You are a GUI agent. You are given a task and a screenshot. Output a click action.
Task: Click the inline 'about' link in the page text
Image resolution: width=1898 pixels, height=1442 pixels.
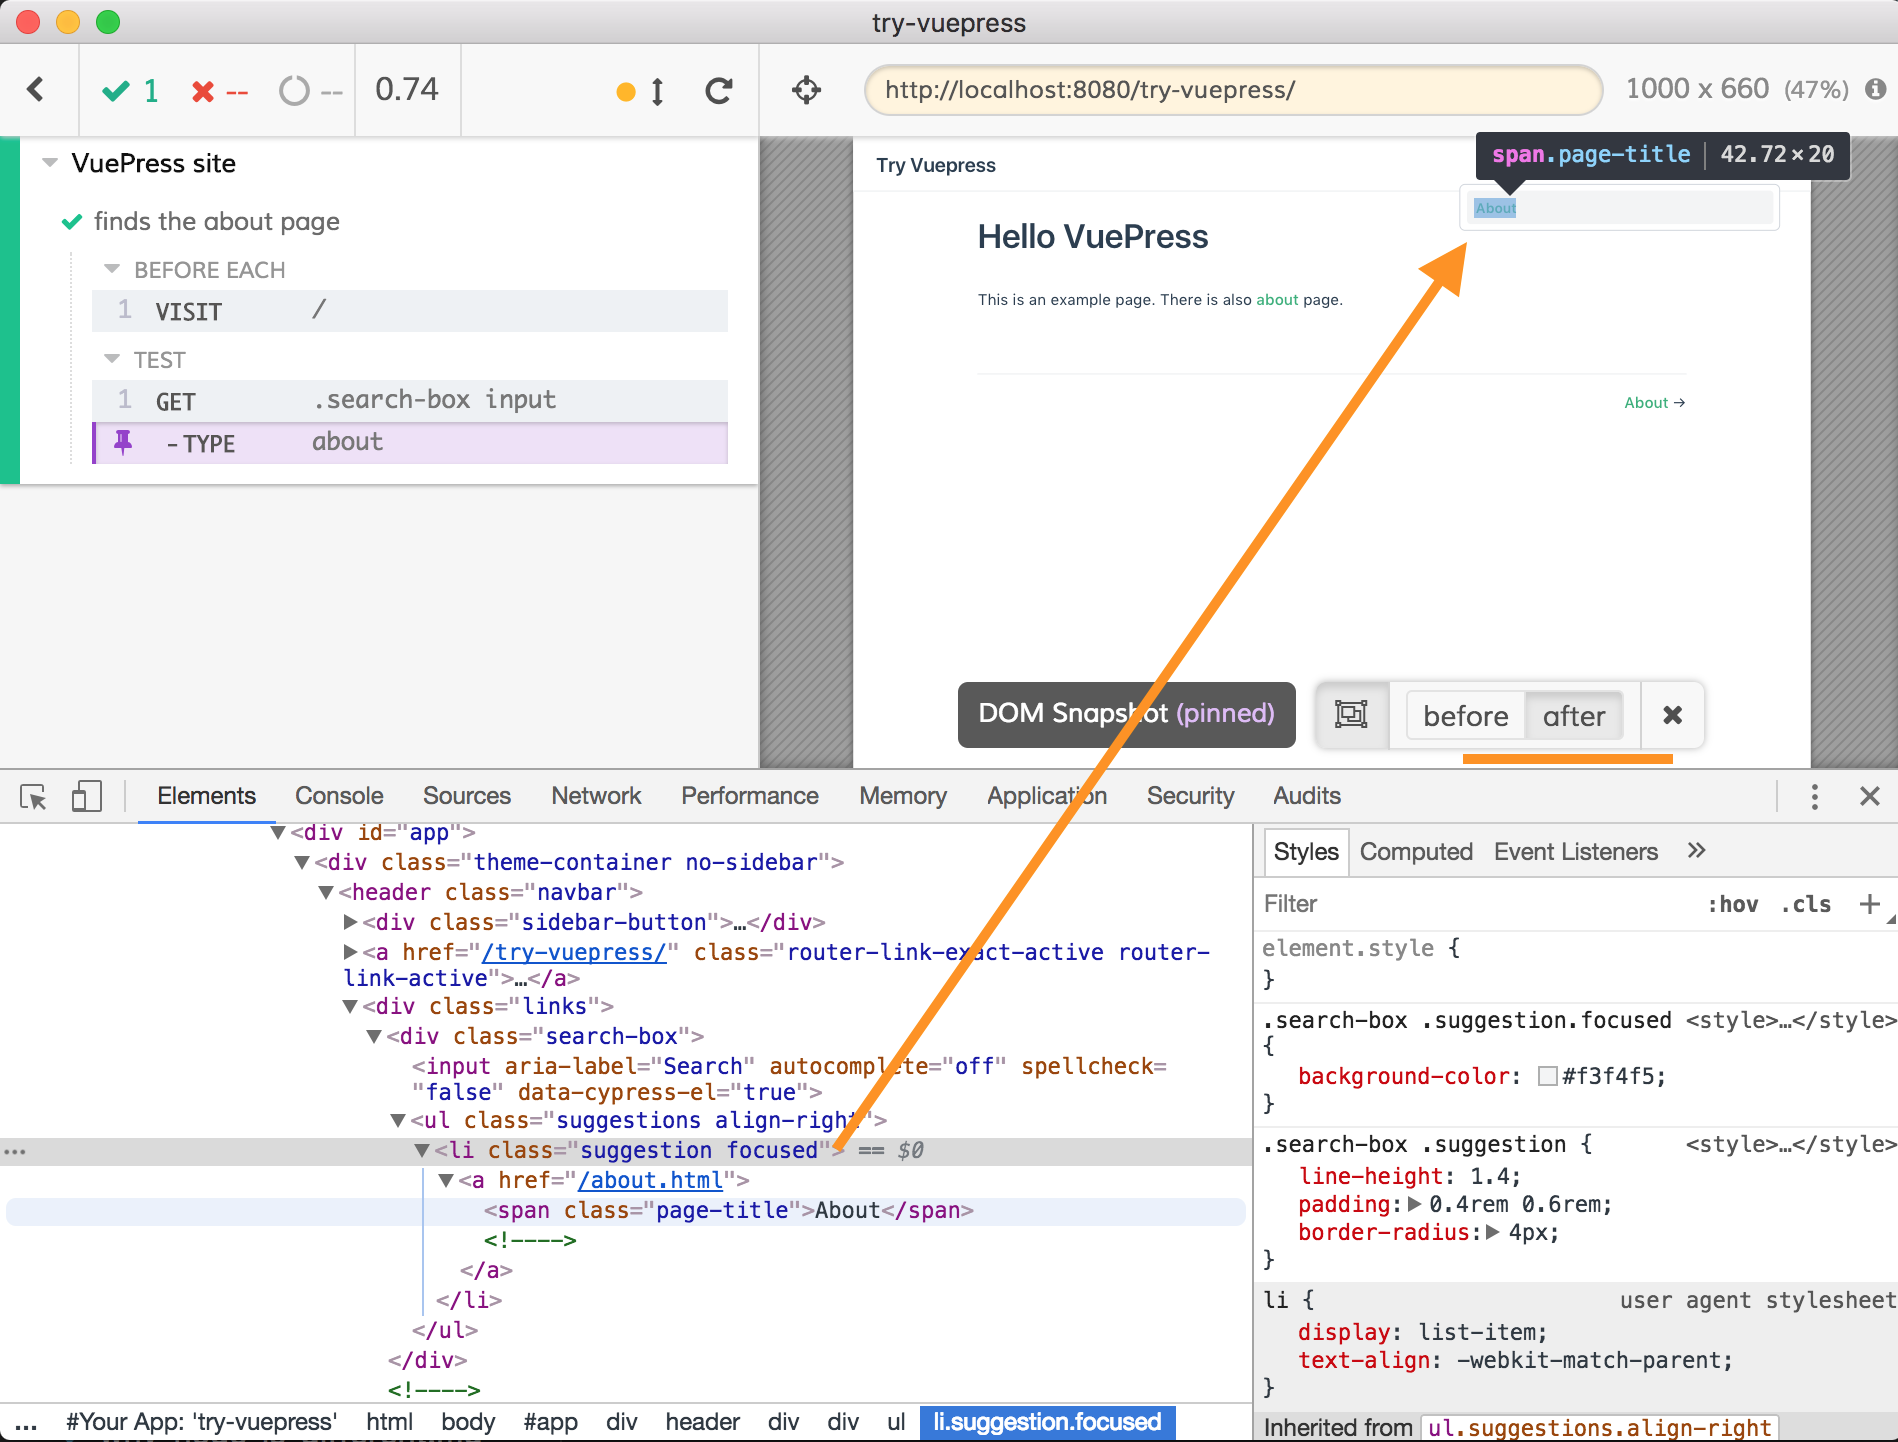tap(1277, 300)
